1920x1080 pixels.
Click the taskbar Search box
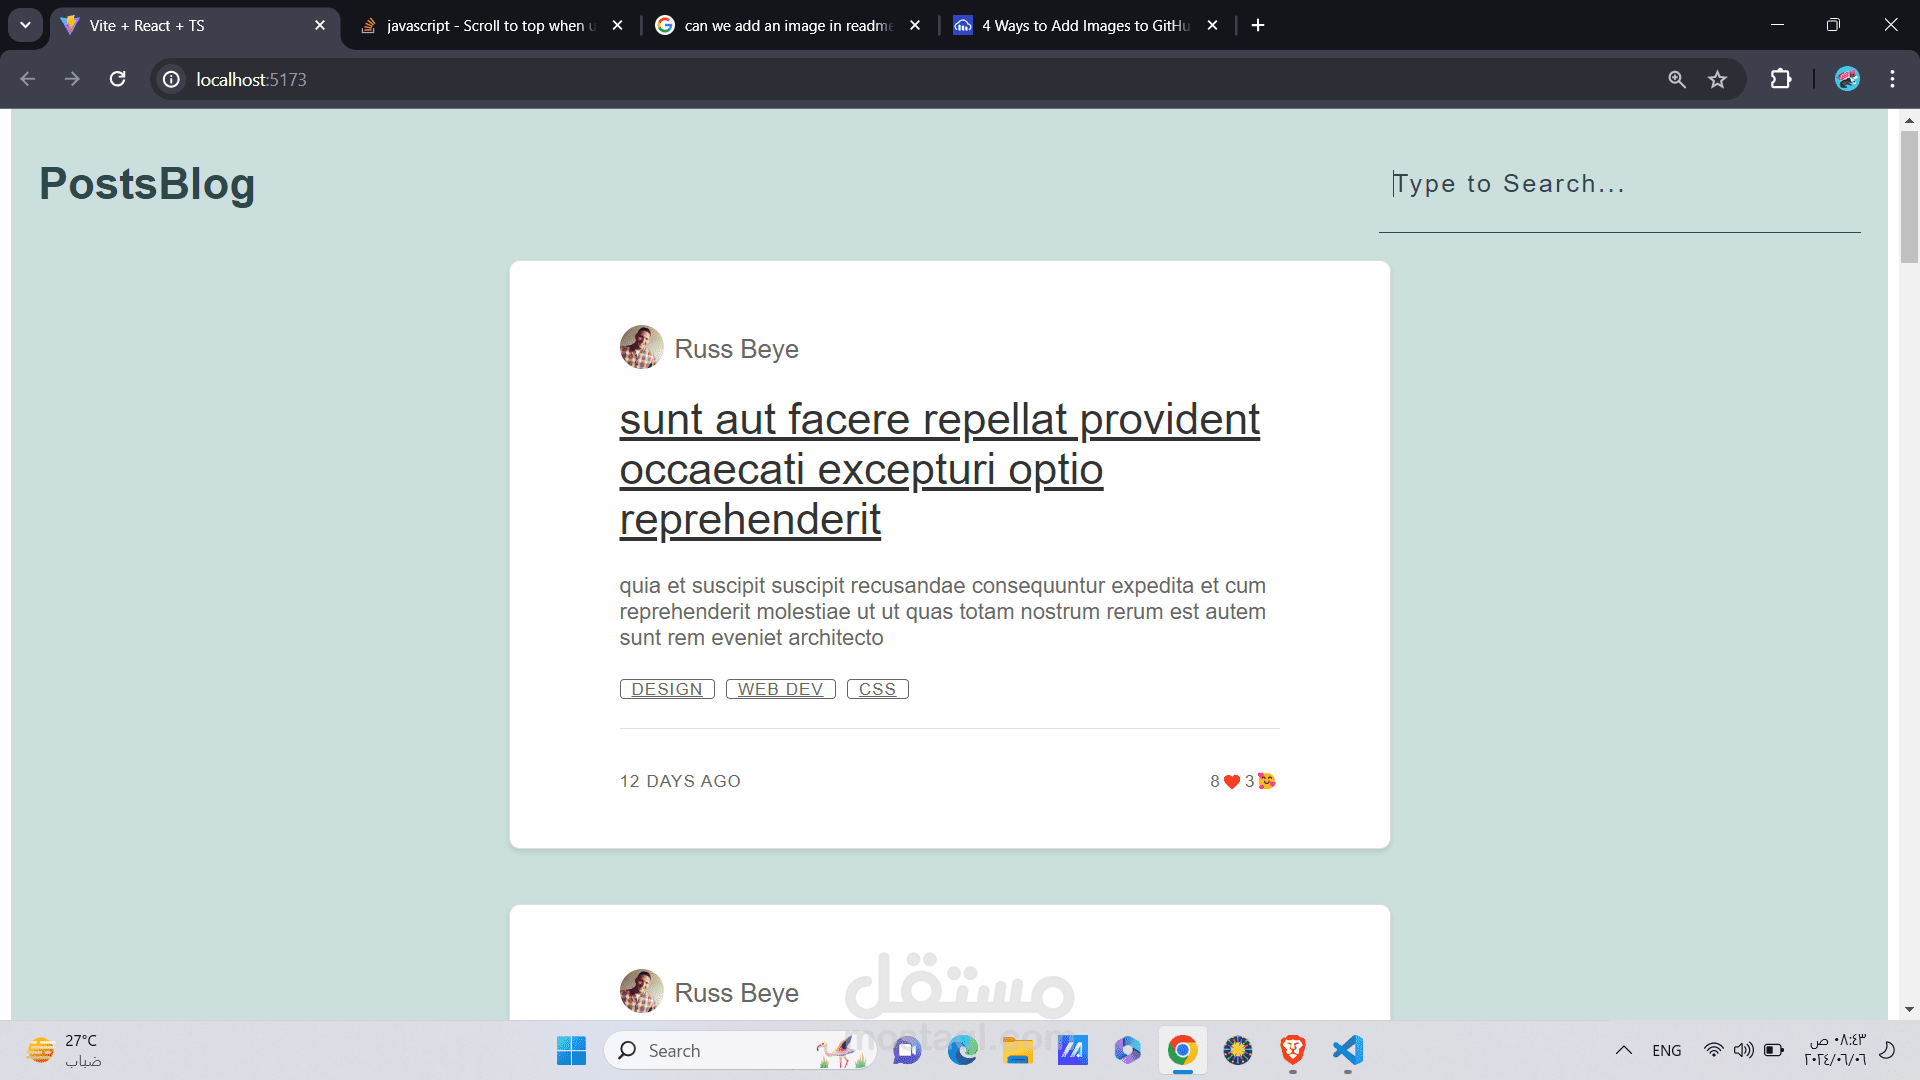740,1050
